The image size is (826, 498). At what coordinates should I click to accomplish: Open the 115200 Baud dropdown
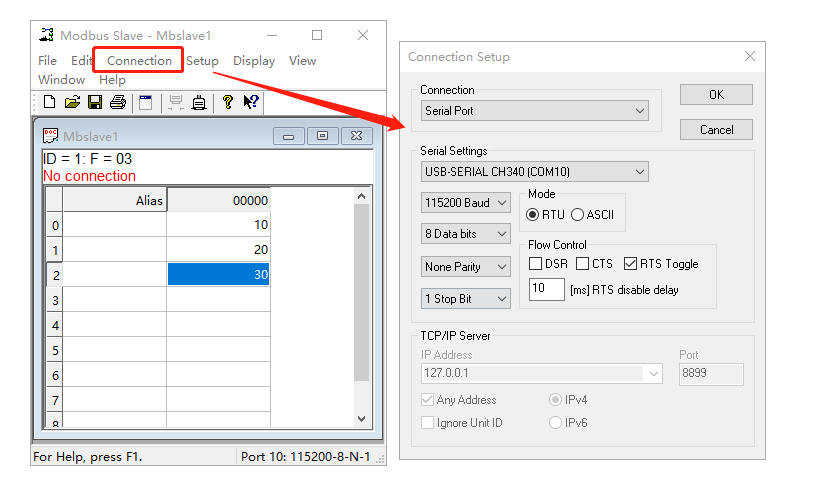click(x=466, y=202)
